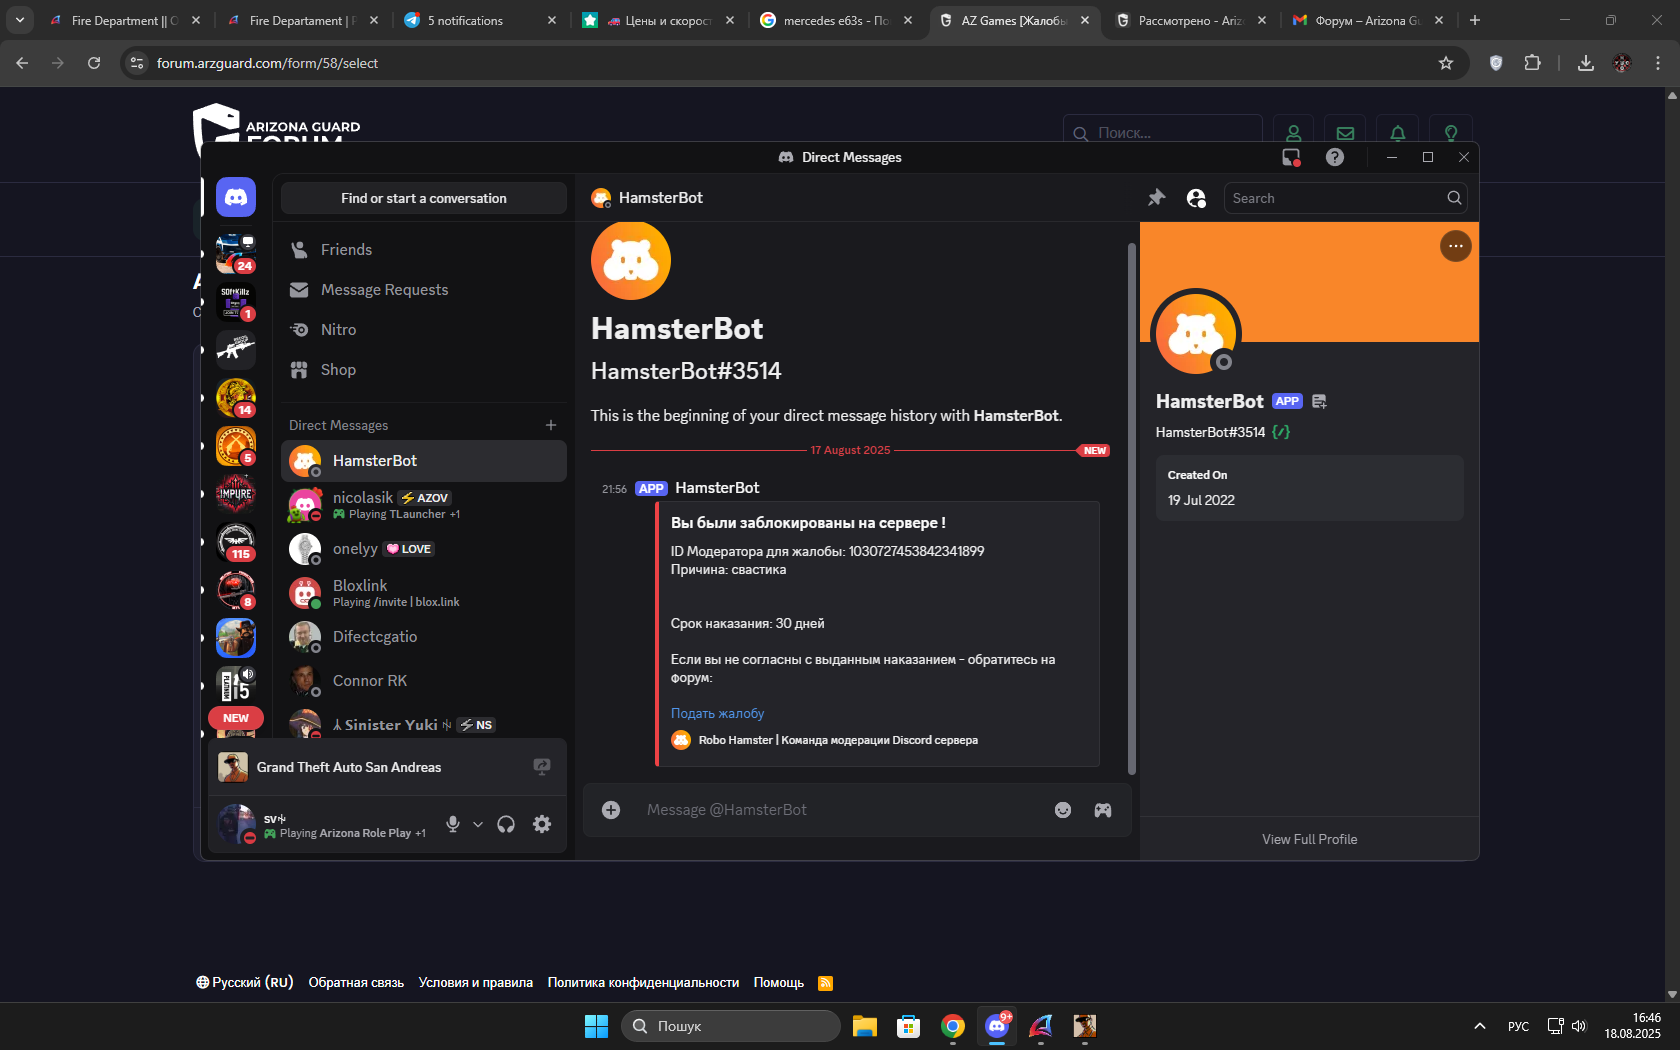Viewport: 1680px width, 1050px height.
Task: Open the Discord Shop
Action: click(x=424, y=370)
